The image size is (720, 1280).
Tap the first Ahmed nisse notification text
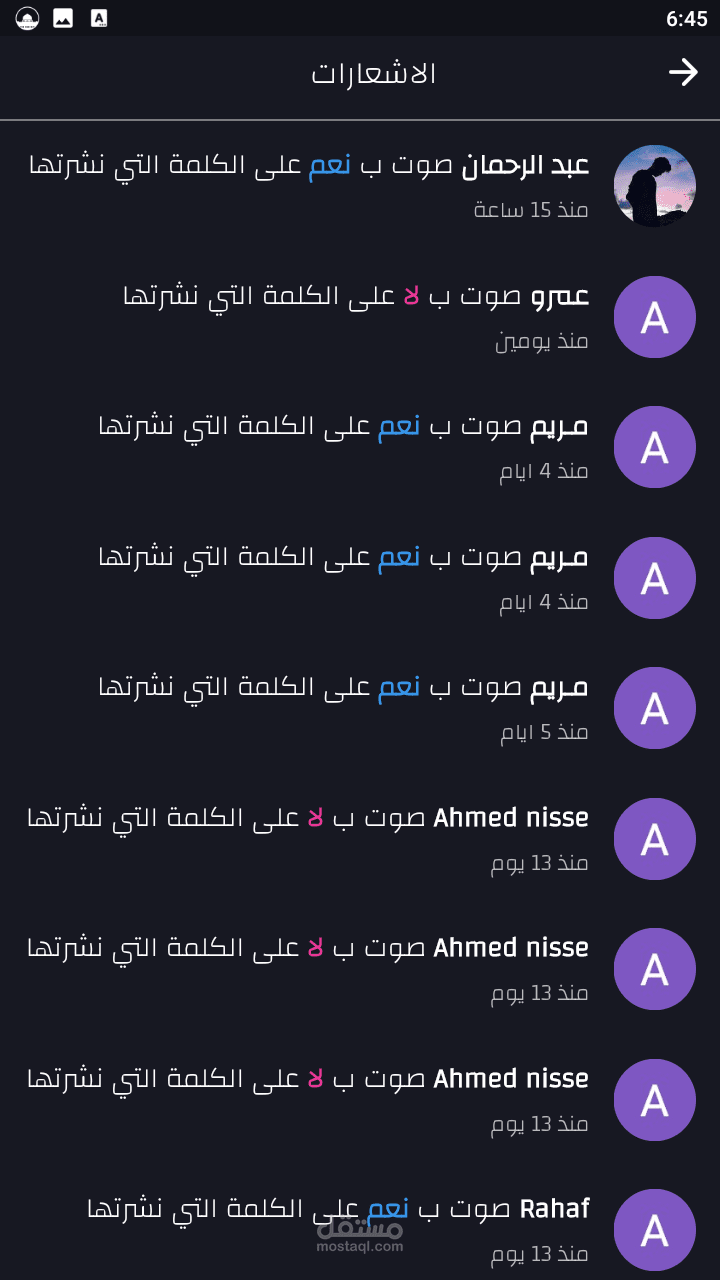click(307, 818)
